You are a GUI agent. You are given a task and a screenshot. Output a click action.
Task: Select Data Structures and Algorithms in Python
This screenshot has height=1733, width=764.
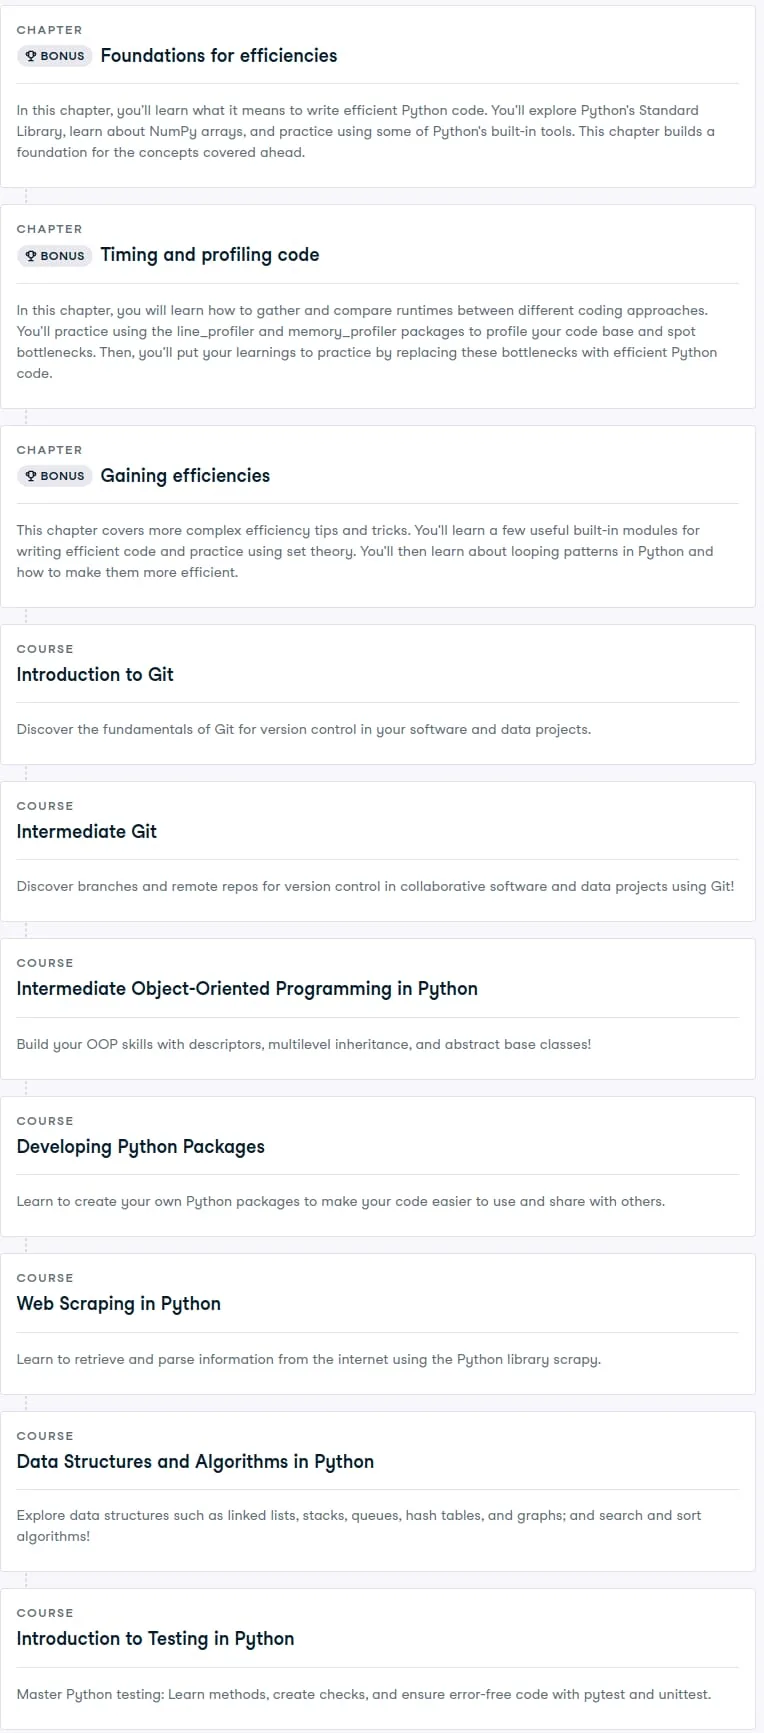(x=195, y=1462)
